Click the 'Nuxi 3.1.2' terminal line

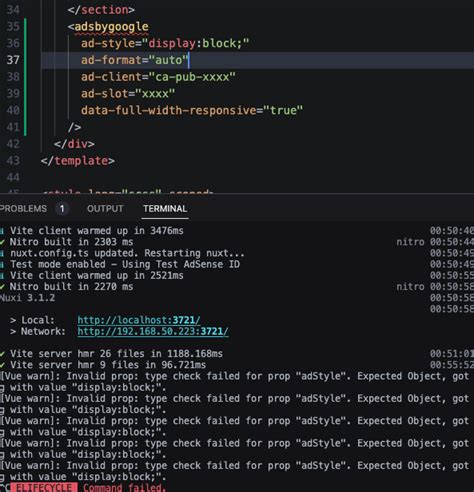[x=28, y=298]
